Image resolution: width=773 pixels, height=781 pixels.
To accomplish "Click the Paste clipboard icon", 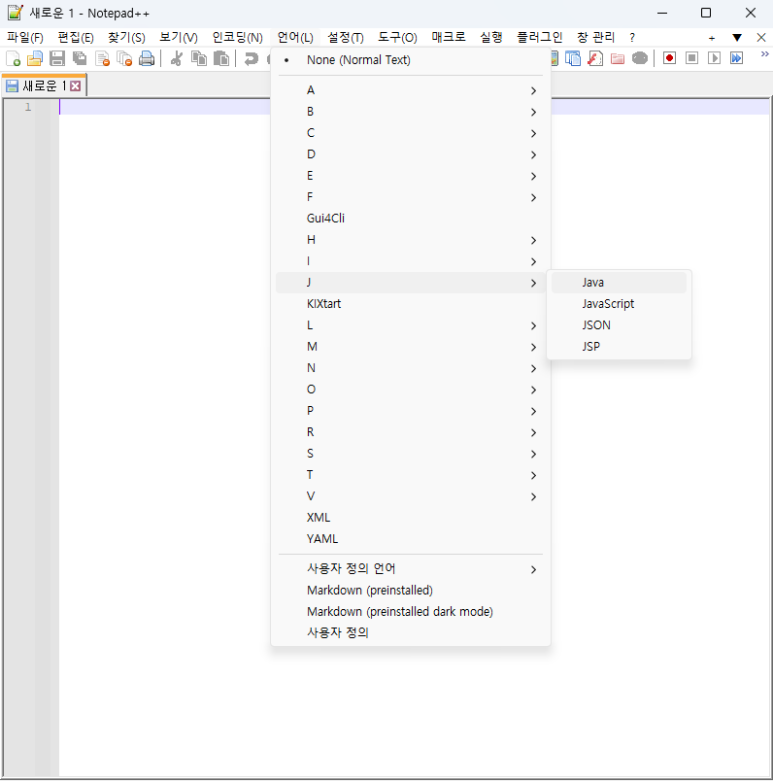I will tap(221, 59).
